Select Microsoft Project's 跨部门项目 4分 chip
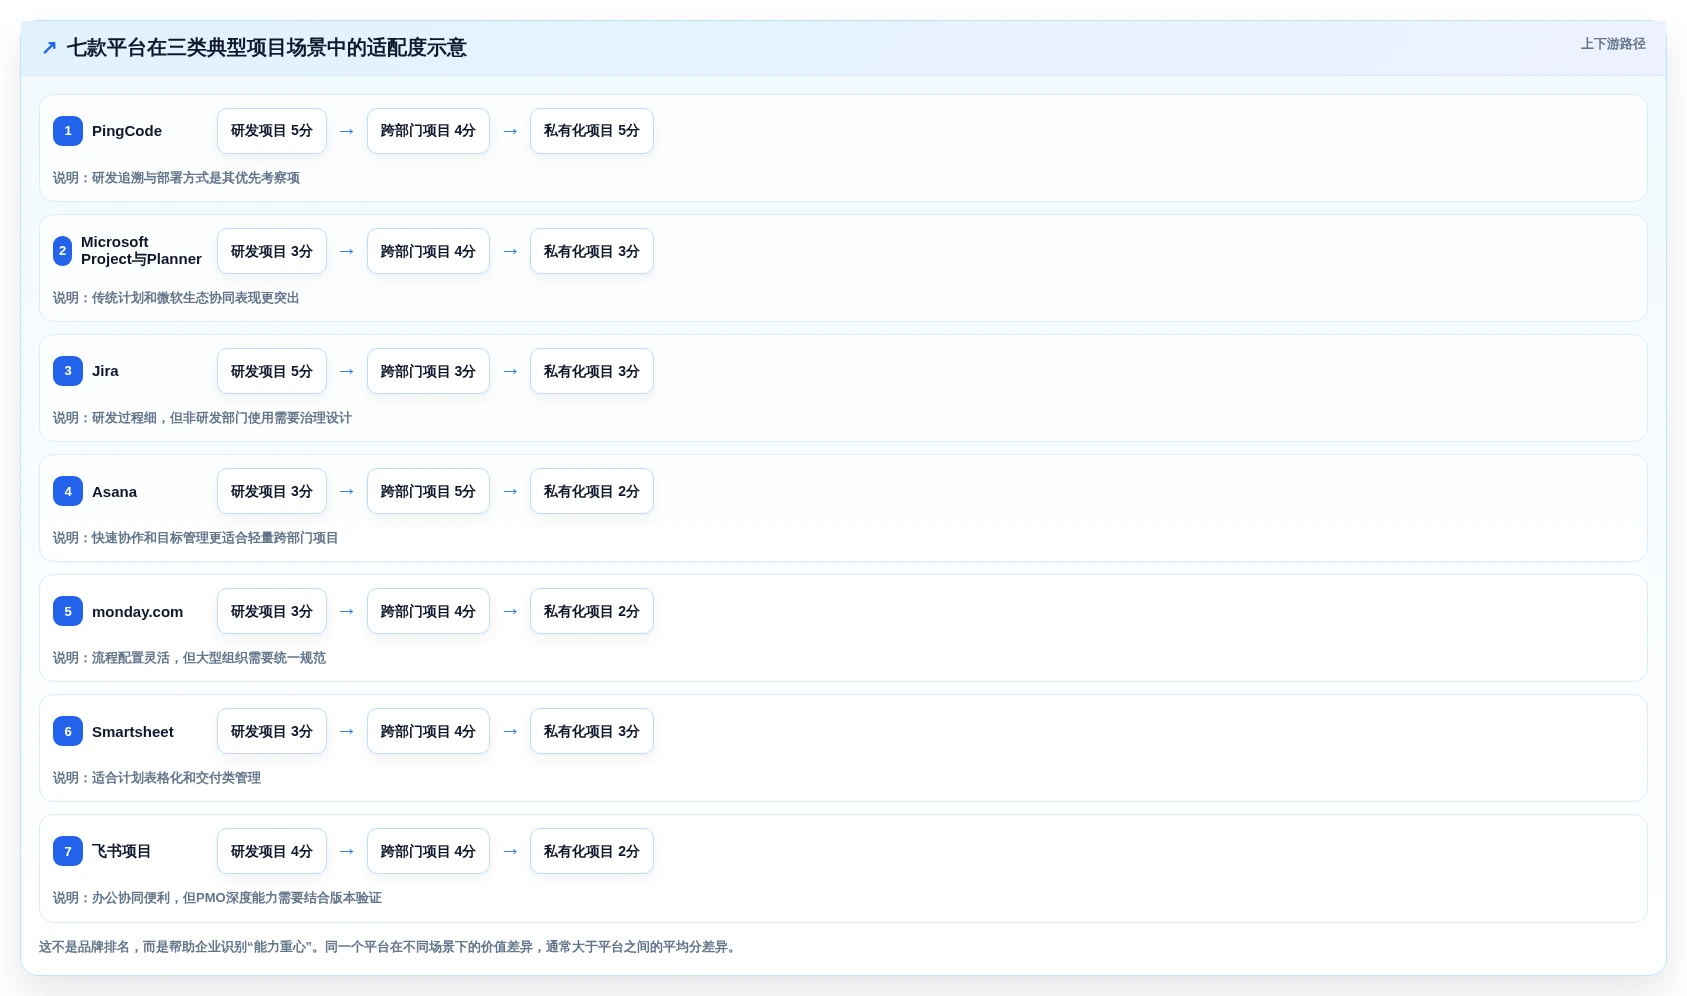The height and width of the screenshot is (996, 1687). tap(428, 251)
